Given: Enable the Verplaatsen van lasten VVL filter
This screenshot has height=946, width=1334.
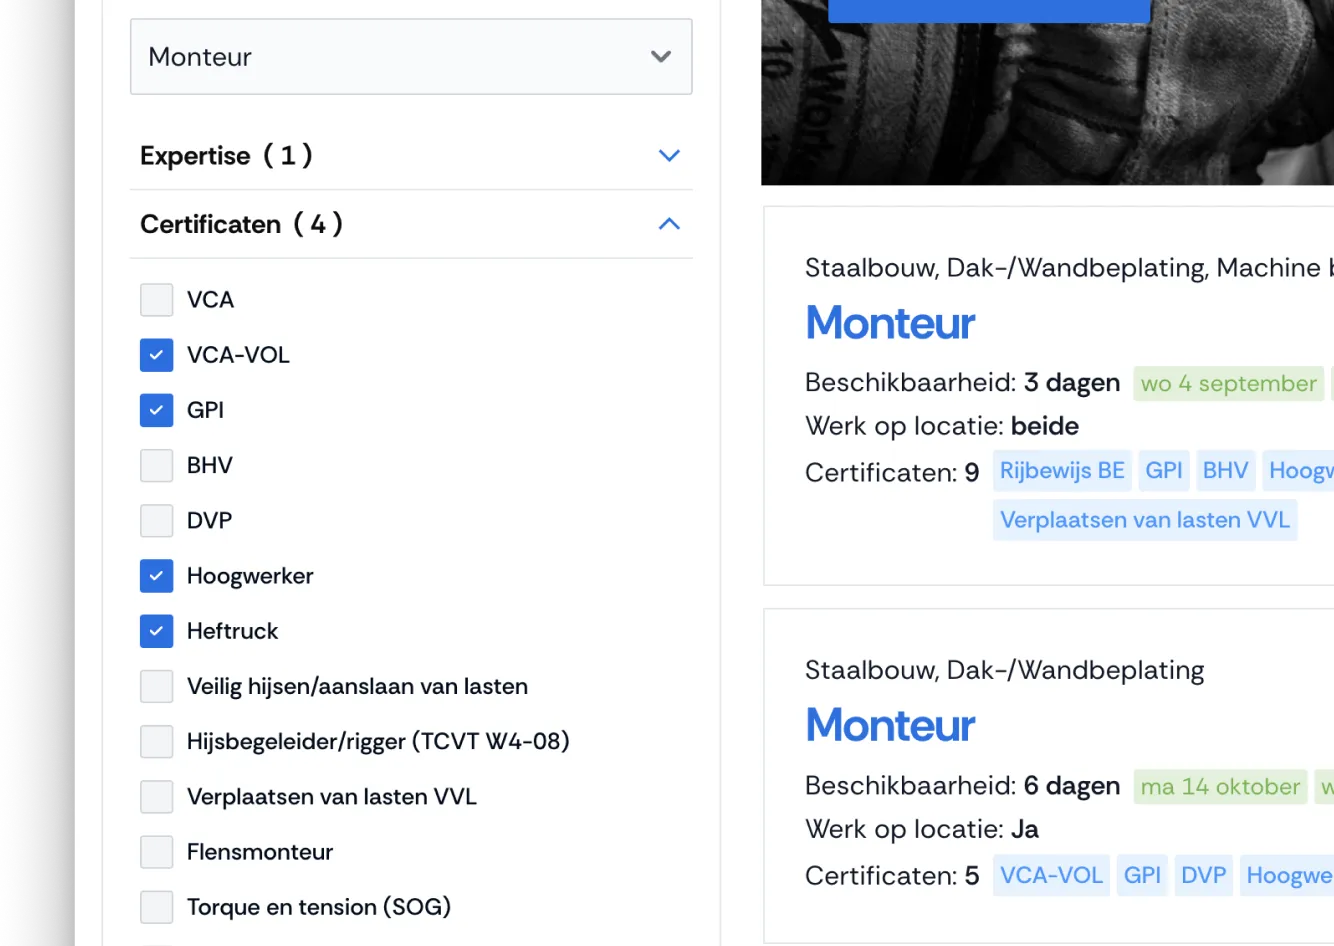Looking at the screenshot, I should pyautogui.click(x=156, y=796).
